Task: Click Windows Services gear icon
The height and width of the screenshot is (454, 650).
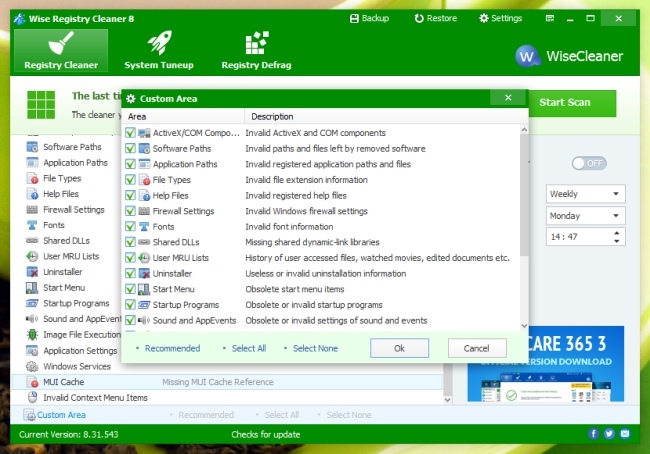Action: pyautogui.click(x=32, y=367)
